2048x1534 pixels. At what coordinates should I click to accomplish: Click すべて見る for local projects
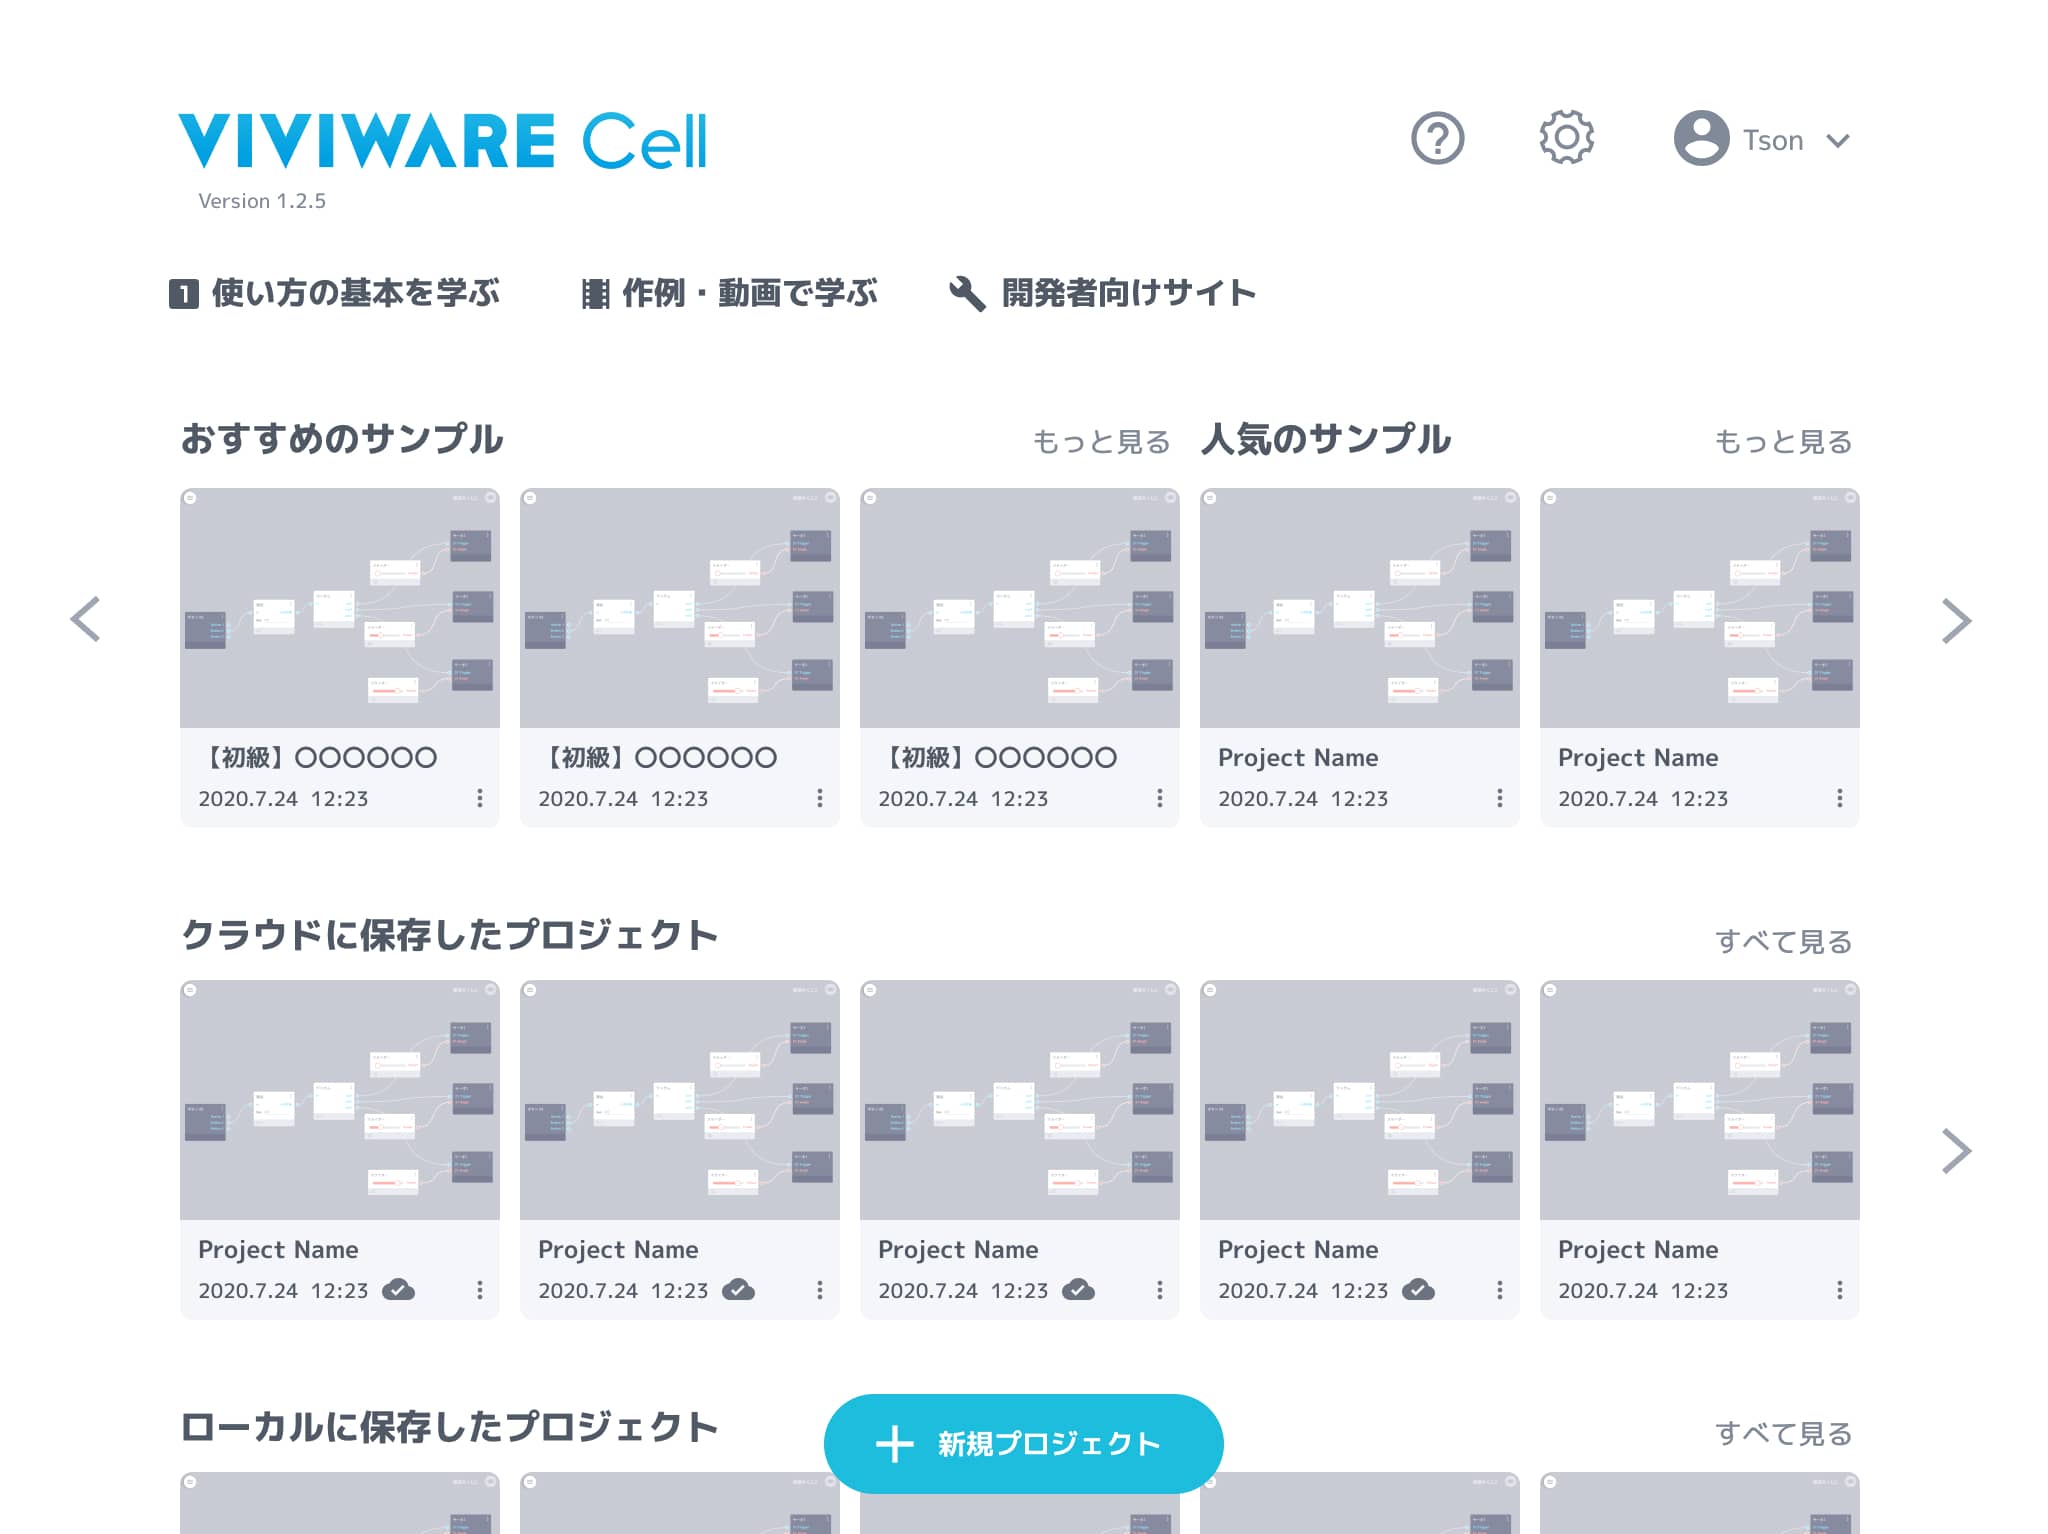[1783, 1433]
